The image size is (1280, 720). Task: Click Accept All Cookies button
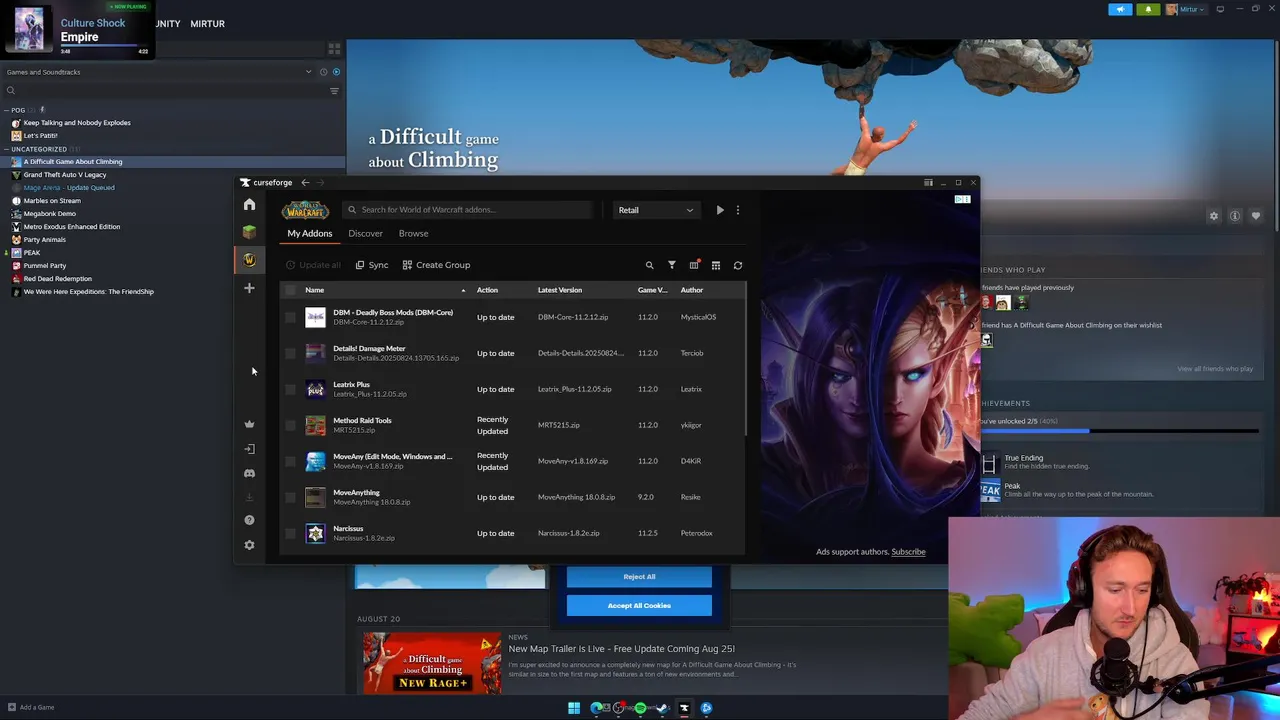tap(639, 605)
